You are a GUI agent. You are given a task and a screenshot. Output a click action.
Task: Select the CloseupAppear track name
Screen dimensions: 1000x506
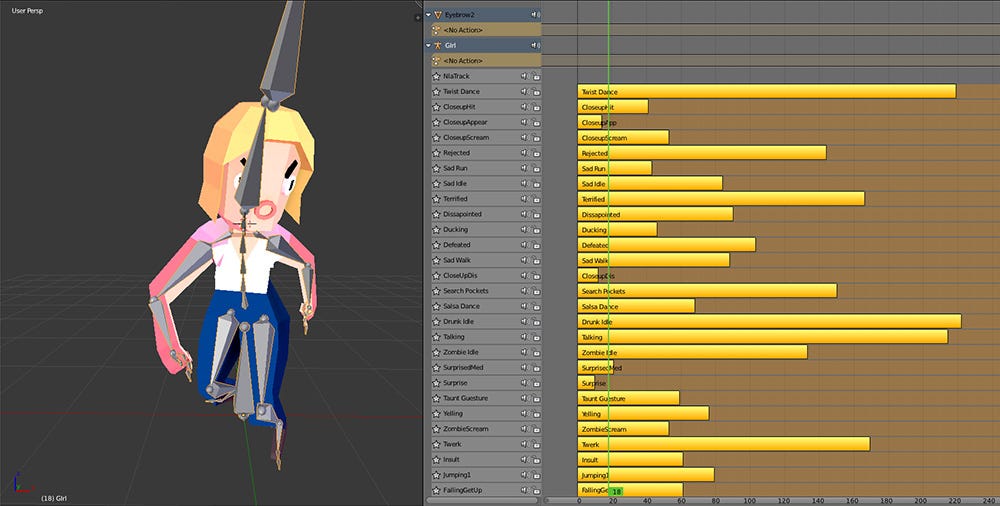pos(466,122)
